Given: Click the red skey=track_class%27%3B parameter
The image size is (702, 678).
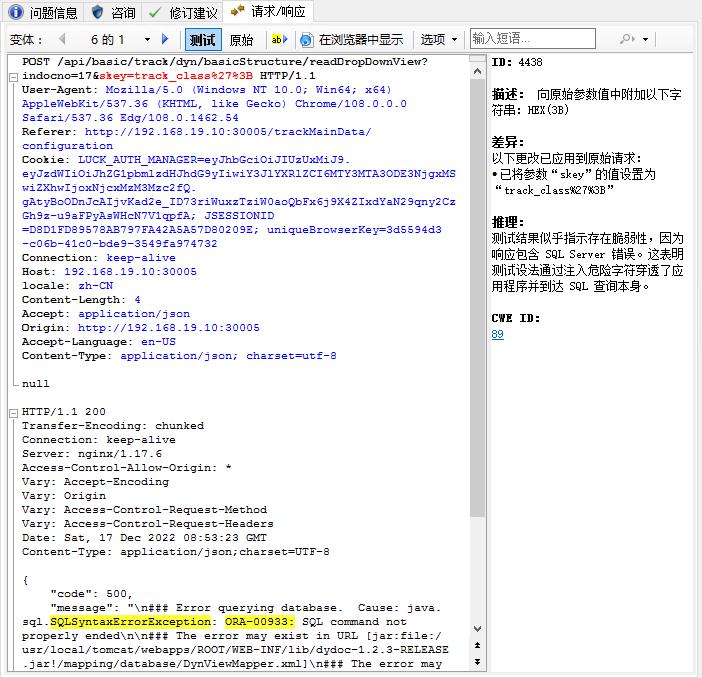Looking at the screenshot, I should [176, 76].
